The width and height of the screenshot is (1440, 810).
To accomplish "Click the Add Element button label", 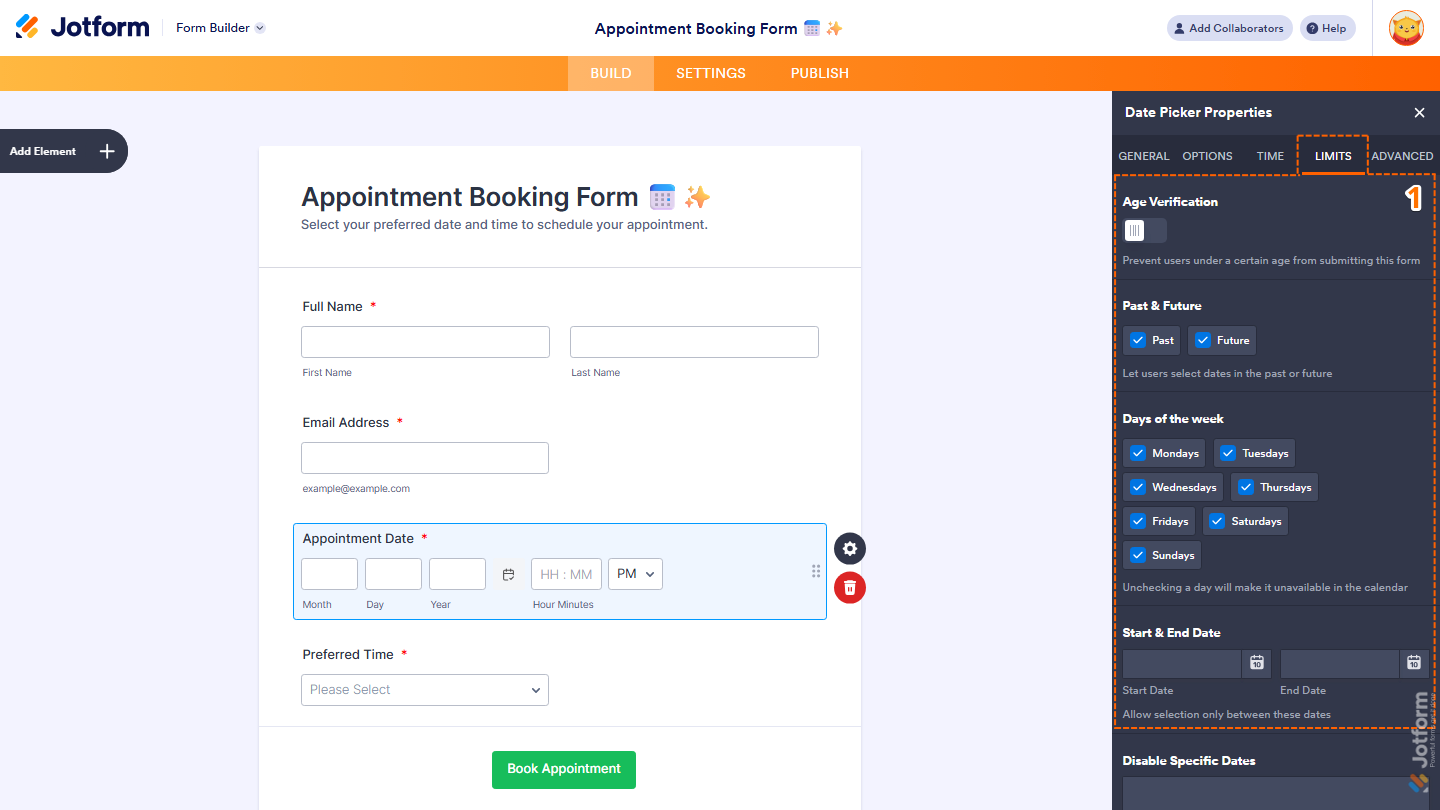I will 43,151.
